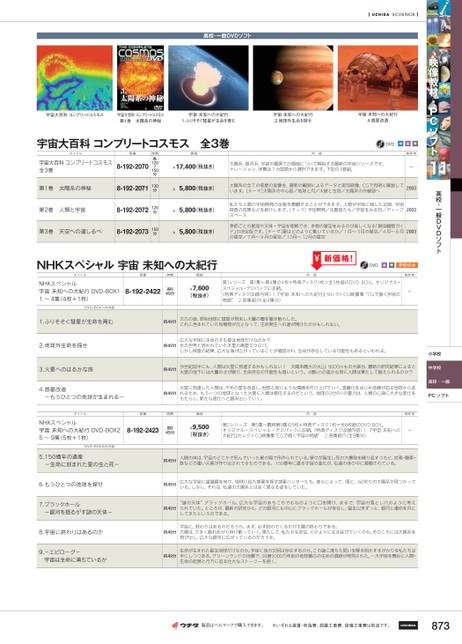Screen dimensions: 462x644
Task: Click the 5,800 price in the 第3巻 row
Action: pos(196,232)
